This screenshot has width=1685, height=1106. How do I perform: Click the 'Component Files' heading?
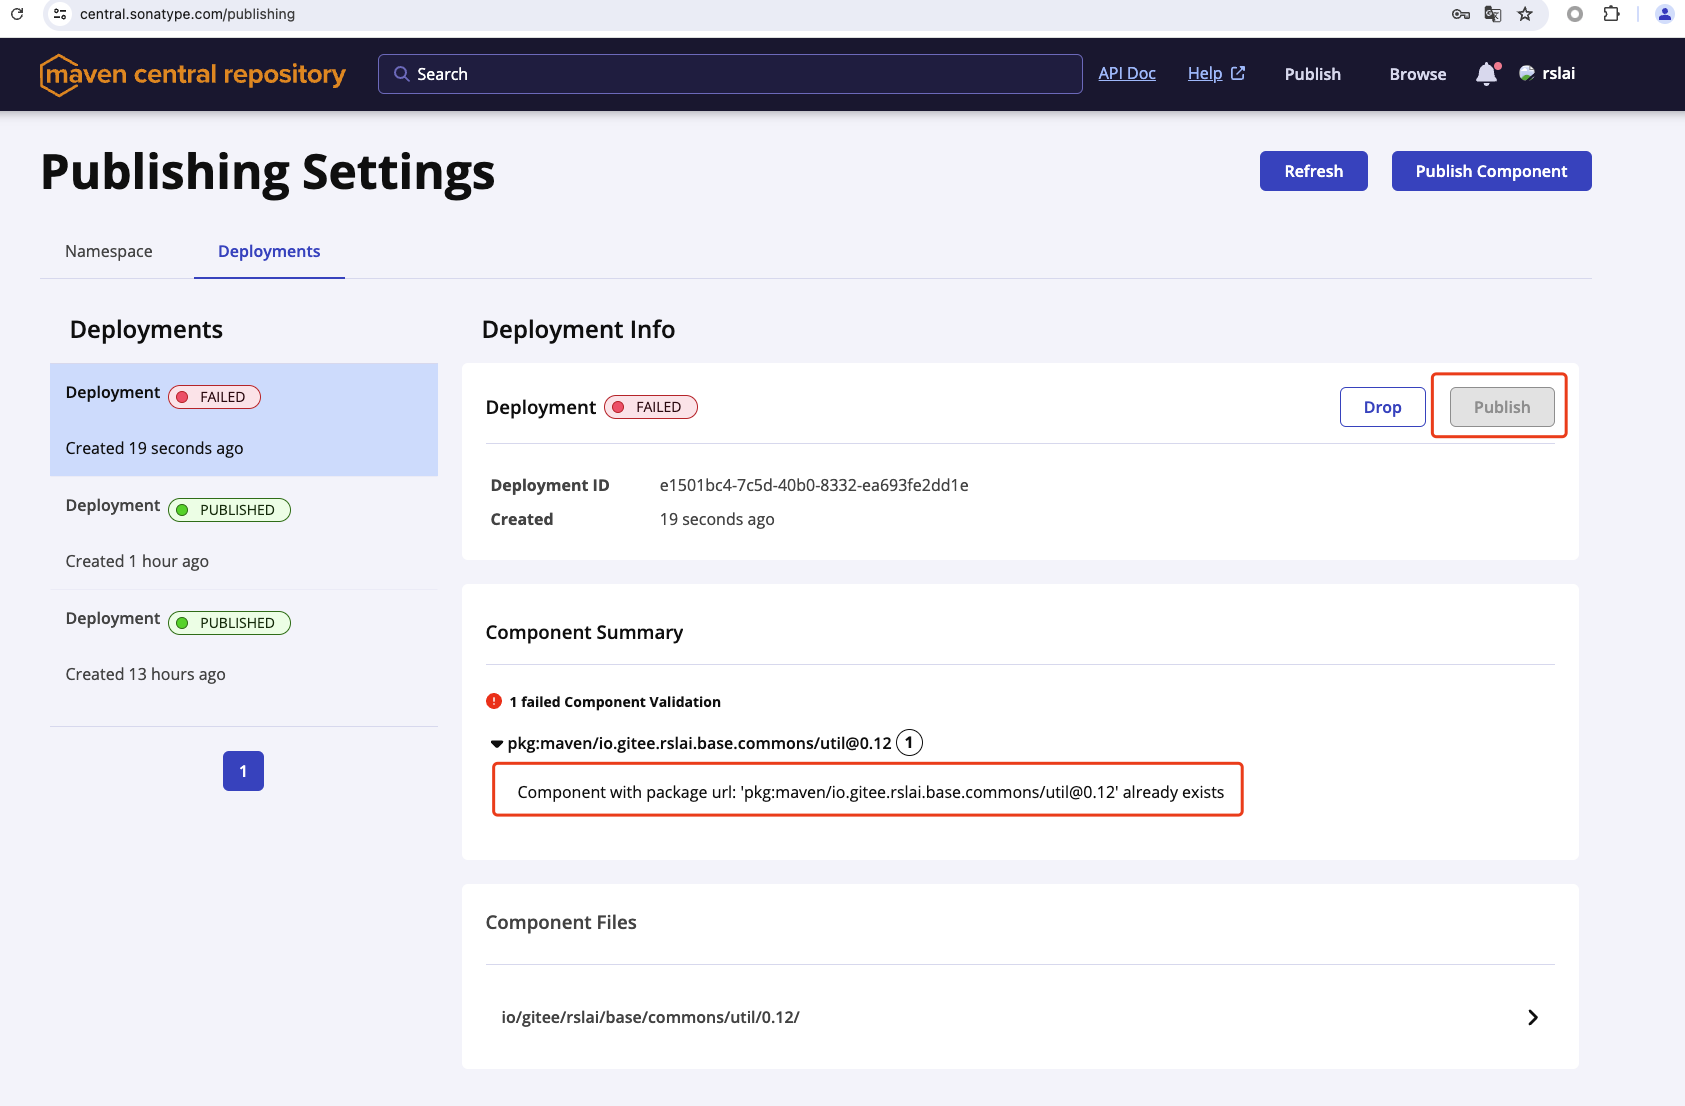(x=561, y=922)
